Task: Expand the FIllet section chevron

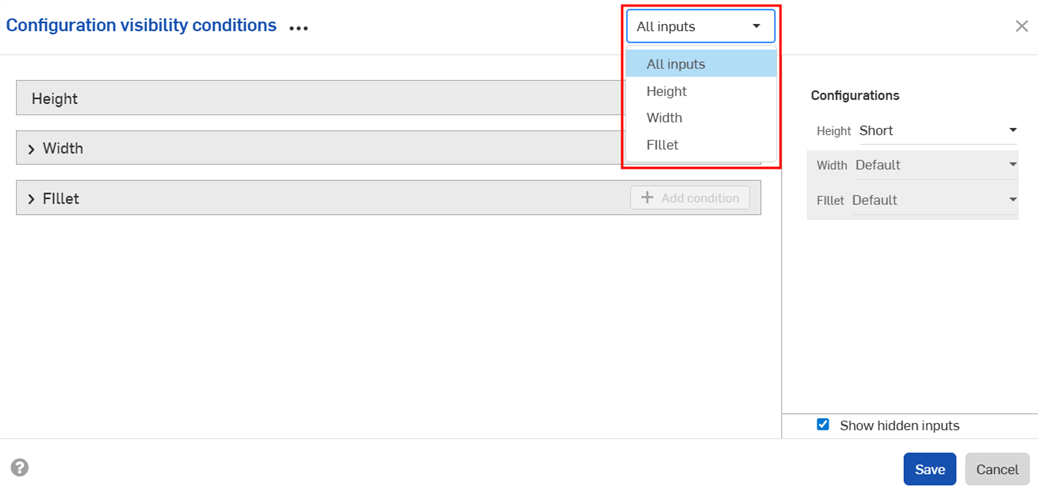Action: [31, 199]
